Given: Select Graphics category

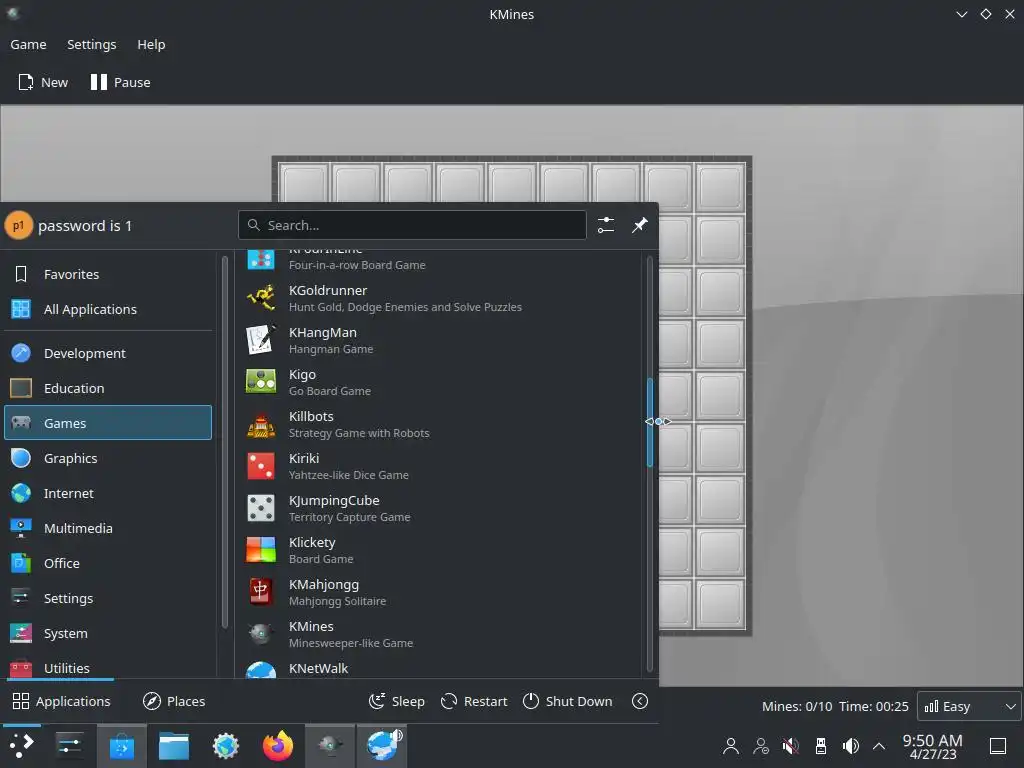Looking at the screenshot, I should tap(108, 458).
